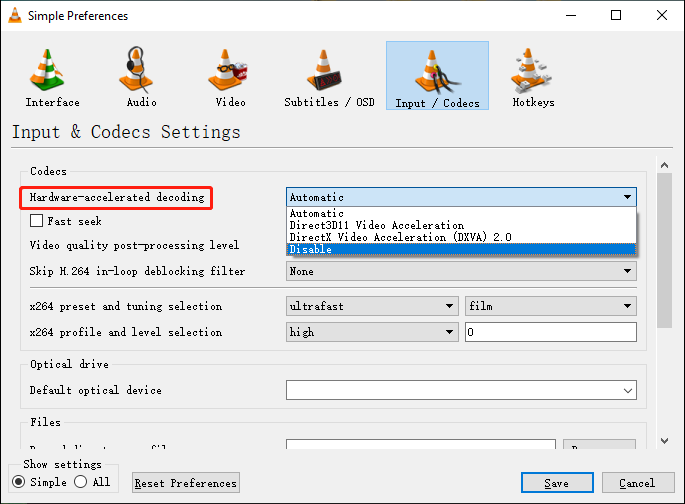Click Reset Preferences button
Viewport: 685px width, 504px height.
[x=186, y=483]
